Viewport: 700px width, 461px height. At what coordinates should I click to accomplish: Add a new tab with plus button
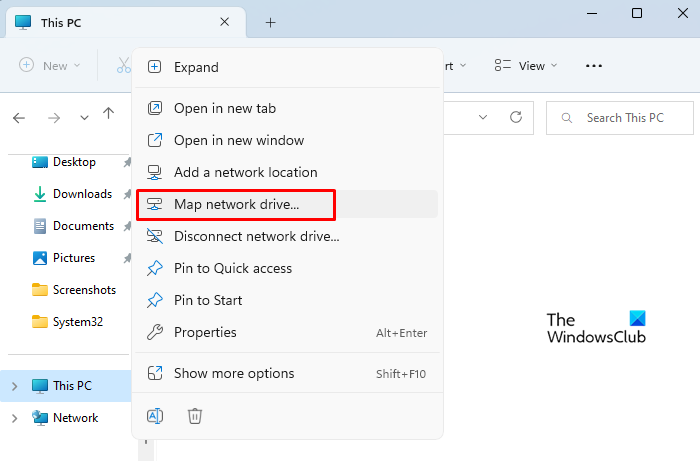point(270,22)
